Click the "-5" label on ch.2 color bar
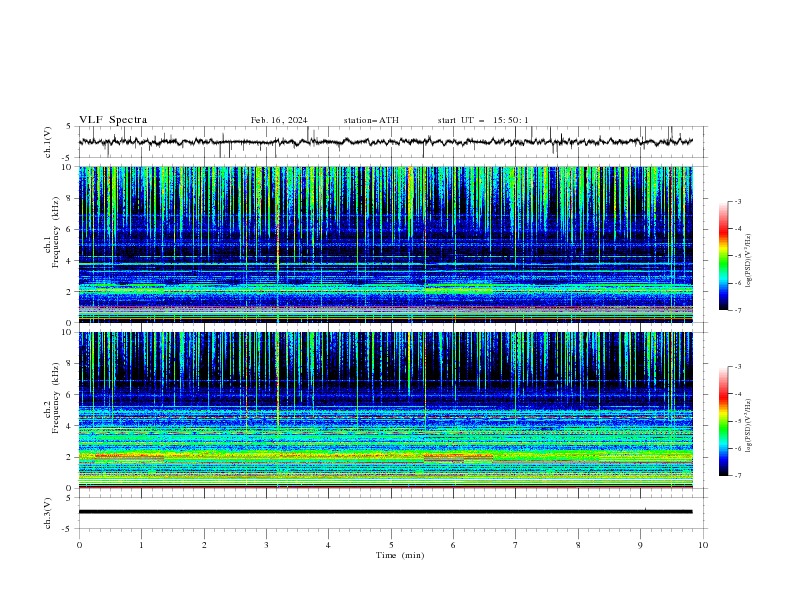792x612 pixels. [738, 421]
